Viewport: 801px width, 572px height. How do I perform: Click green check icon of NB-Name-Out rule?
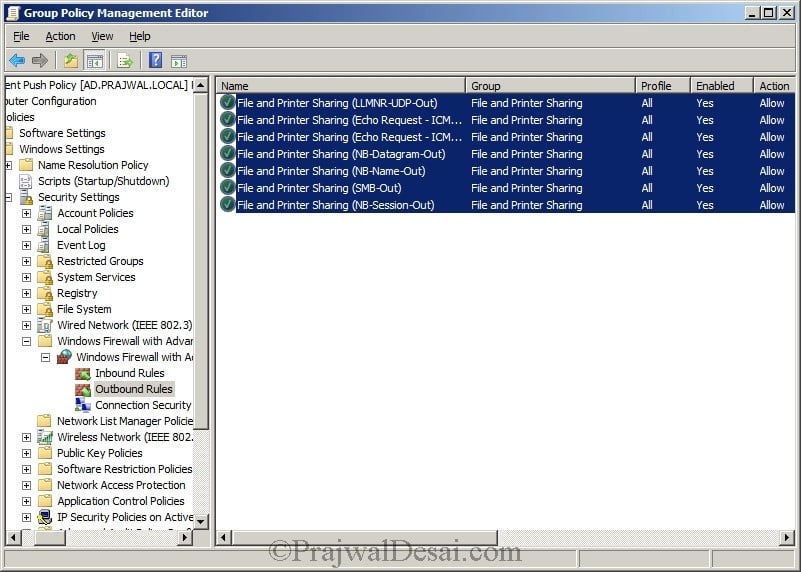pyautogui.click(x=227, y=171)
